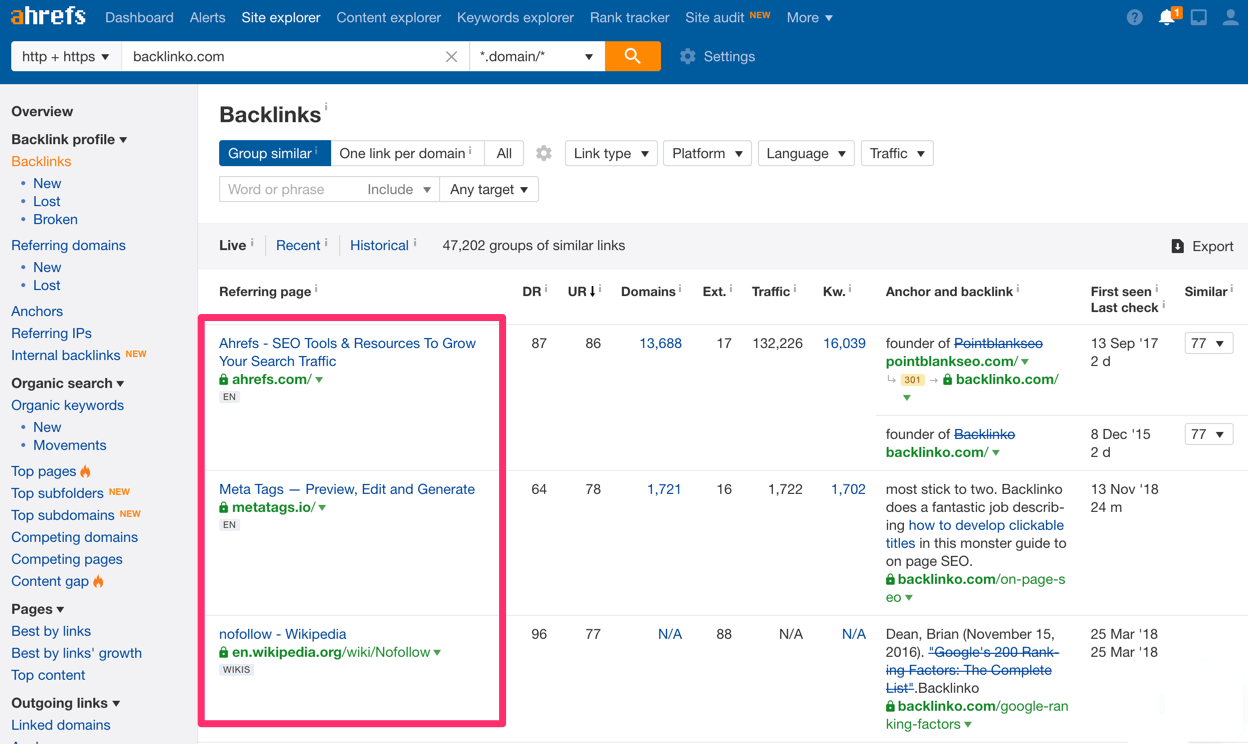The image size is (1248, 745).
Task: Select the All links mode
Action: (504, 153)
